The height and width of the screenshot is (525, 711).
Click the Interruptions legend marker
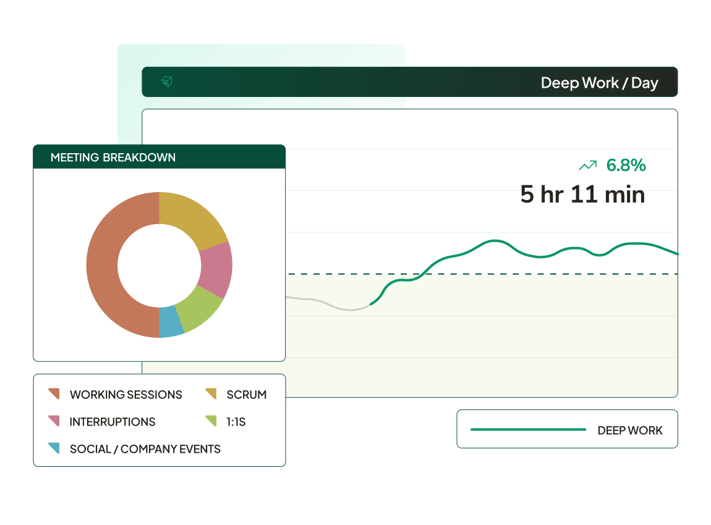click(54, 422)
